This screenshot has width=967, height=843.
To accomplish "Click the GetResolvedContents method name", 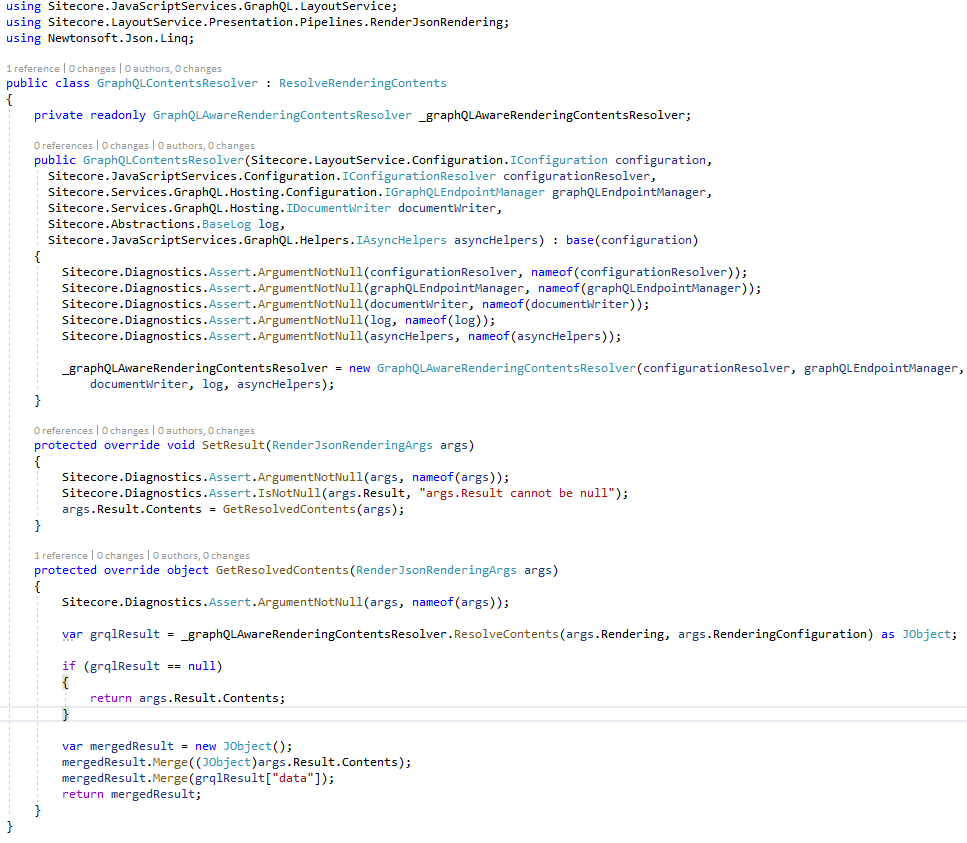I will [266, 569].
